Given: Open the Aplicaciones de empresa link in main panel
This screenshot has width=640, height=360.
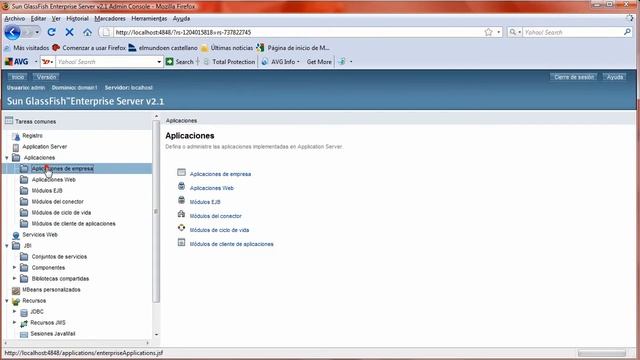Looking at the screenshot, I should click(x=220, y=174).
